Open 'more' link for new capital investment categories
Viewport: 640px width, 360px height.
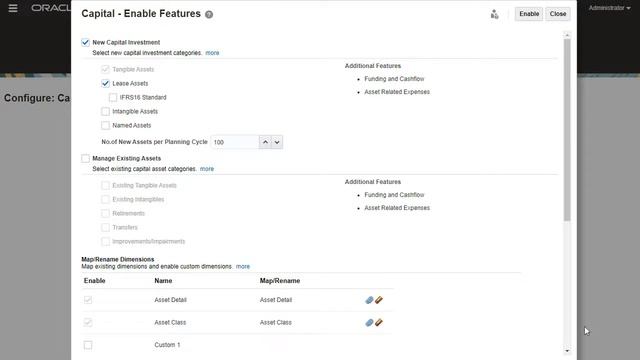click(x=212, y=53)
